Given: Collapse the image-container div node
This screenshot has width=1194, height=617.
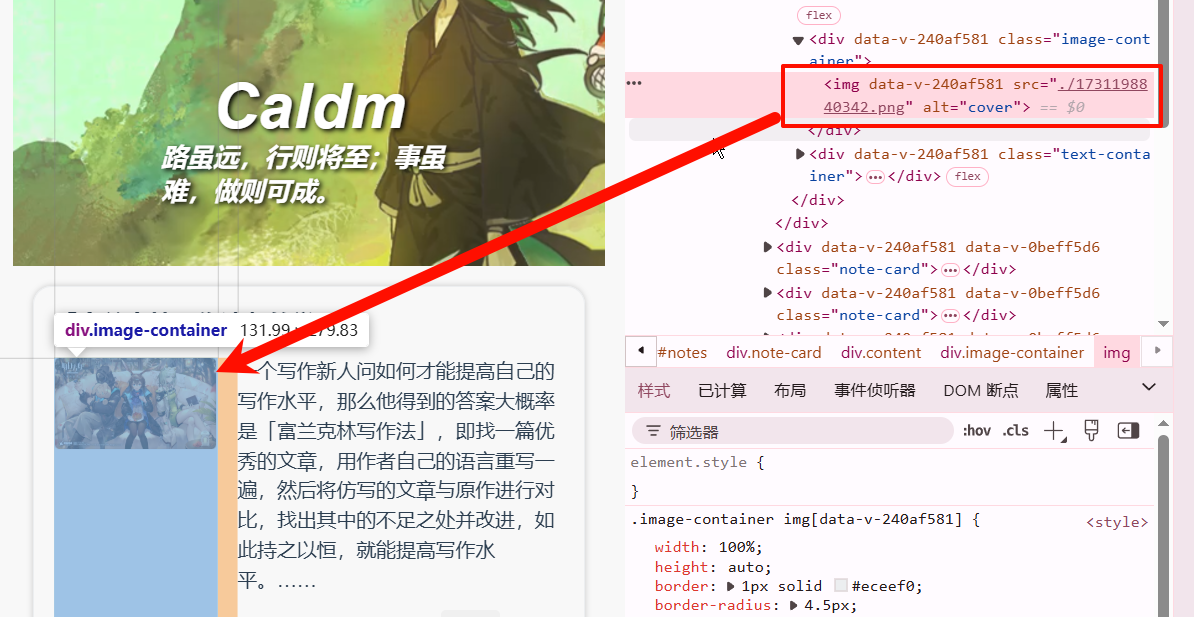Looking at the screenshot, I should (x=798, y=40).
